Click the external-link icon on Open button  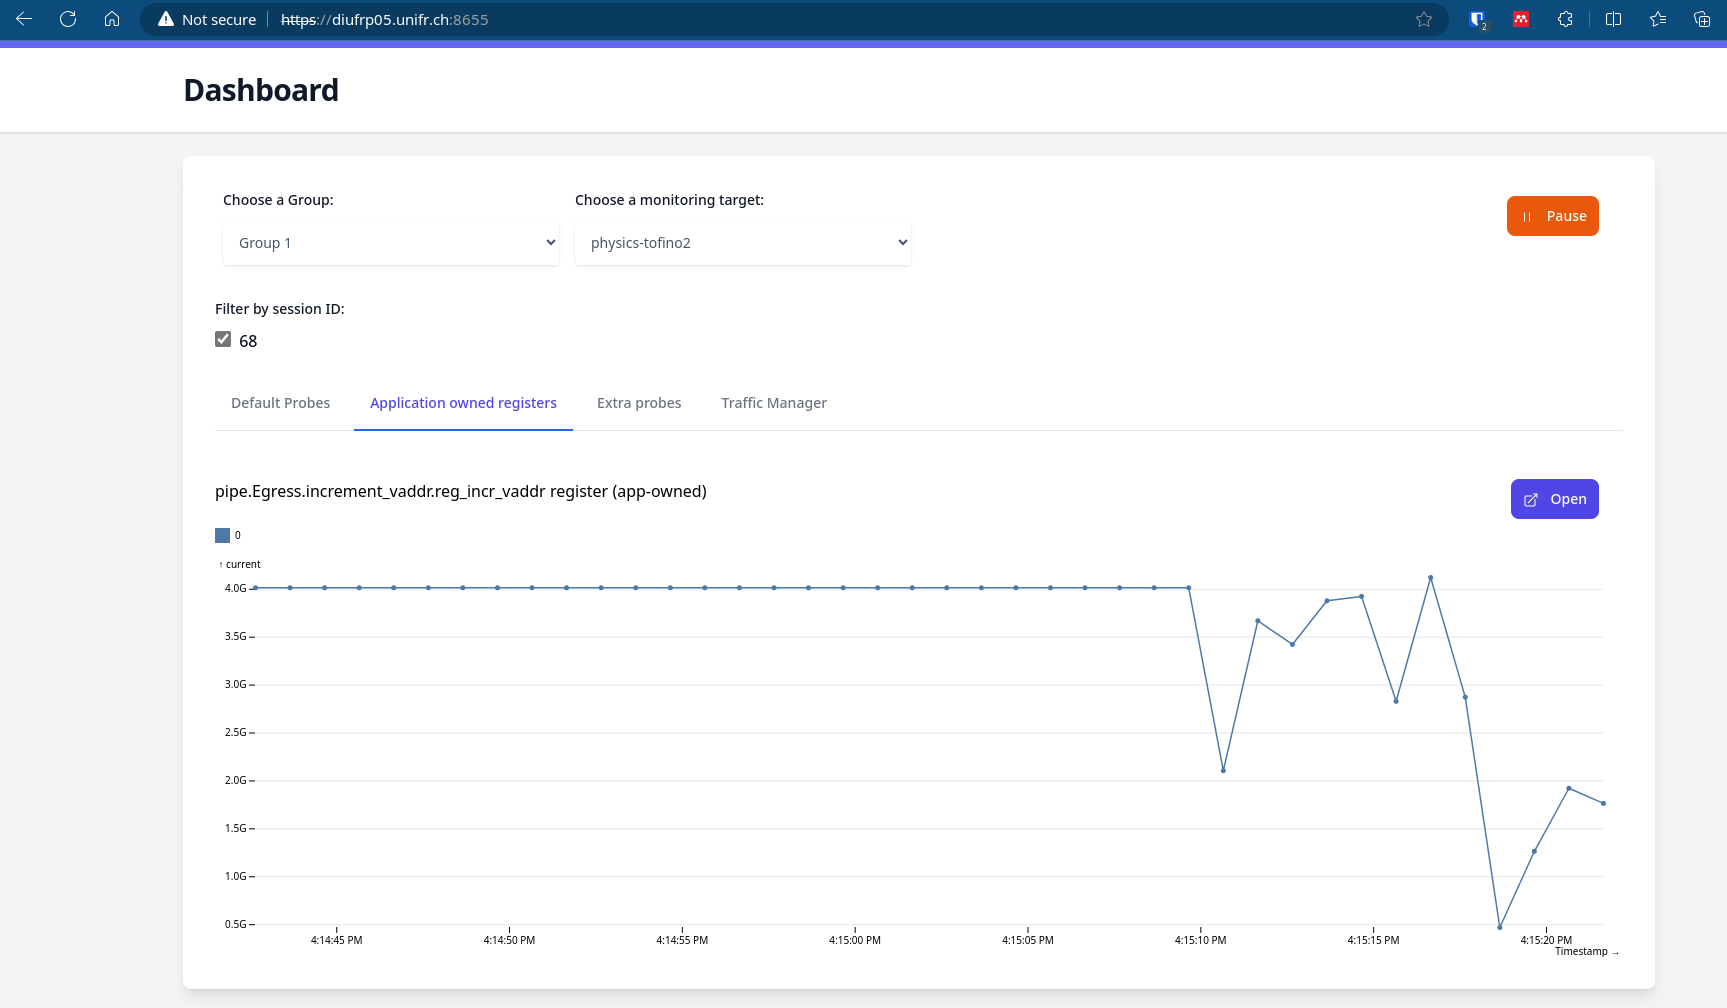tap(1531, 499)
